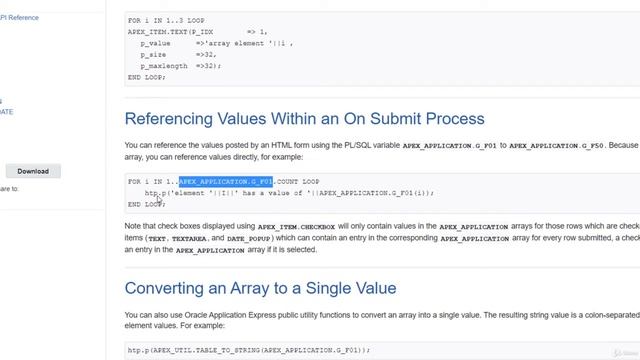640x360 pixels.
Task: Click the 'p_size =>32,' code line
Action: pyautogui.click(x=178, y=55)
